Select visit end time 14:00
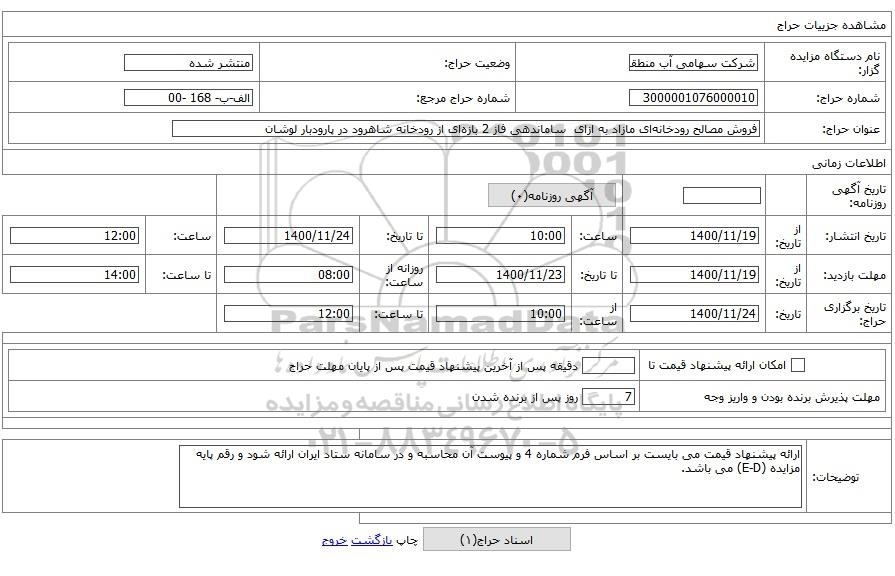 click(74, 275)
